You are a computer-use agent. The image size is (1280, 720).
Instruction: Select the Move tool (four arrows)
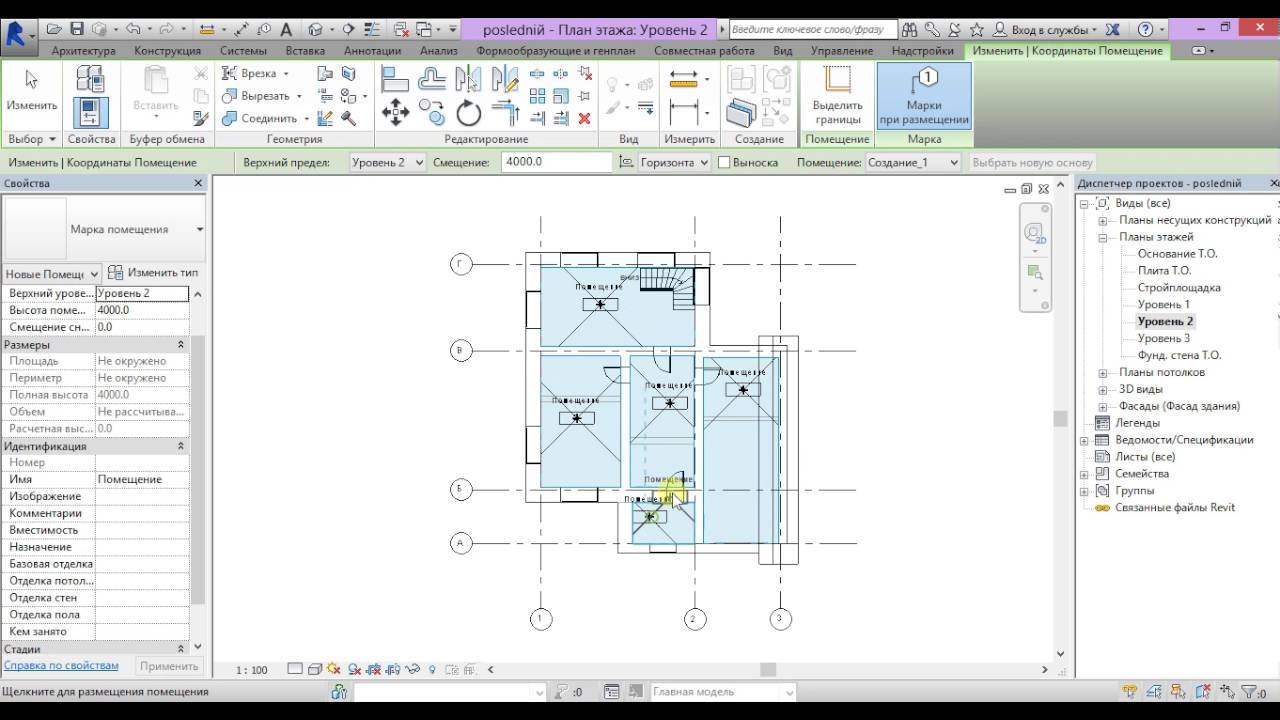click(396, 113)
